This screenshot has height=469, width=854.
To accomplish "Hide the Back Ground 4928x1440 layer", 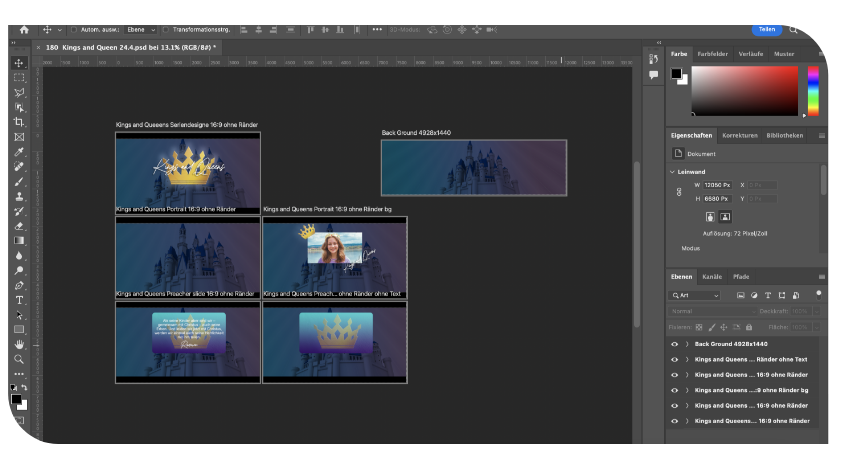I will (674, 343).
